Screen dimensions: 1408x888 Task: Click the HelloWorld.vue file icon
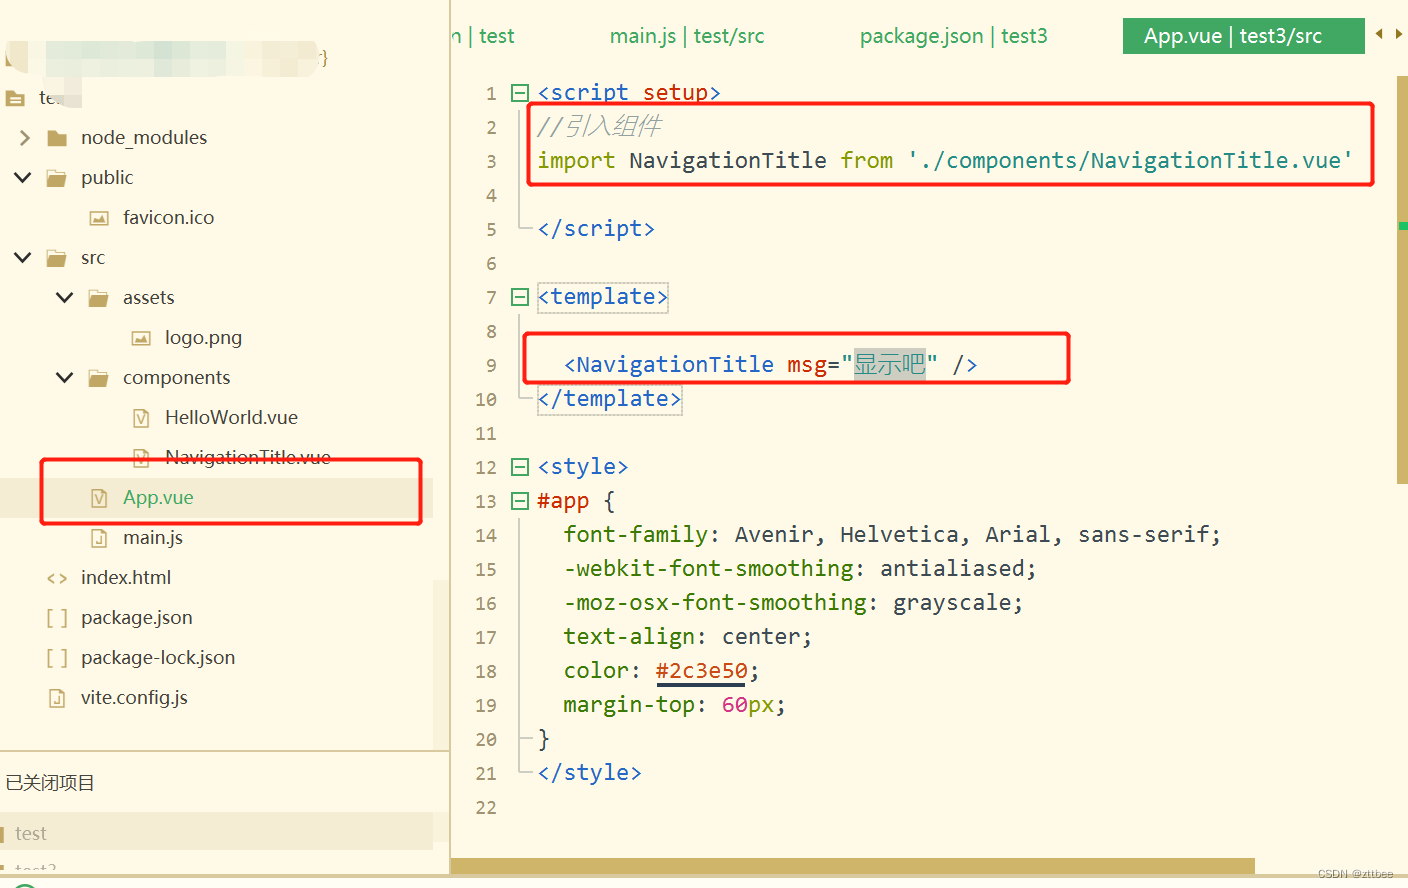(141, 418)
